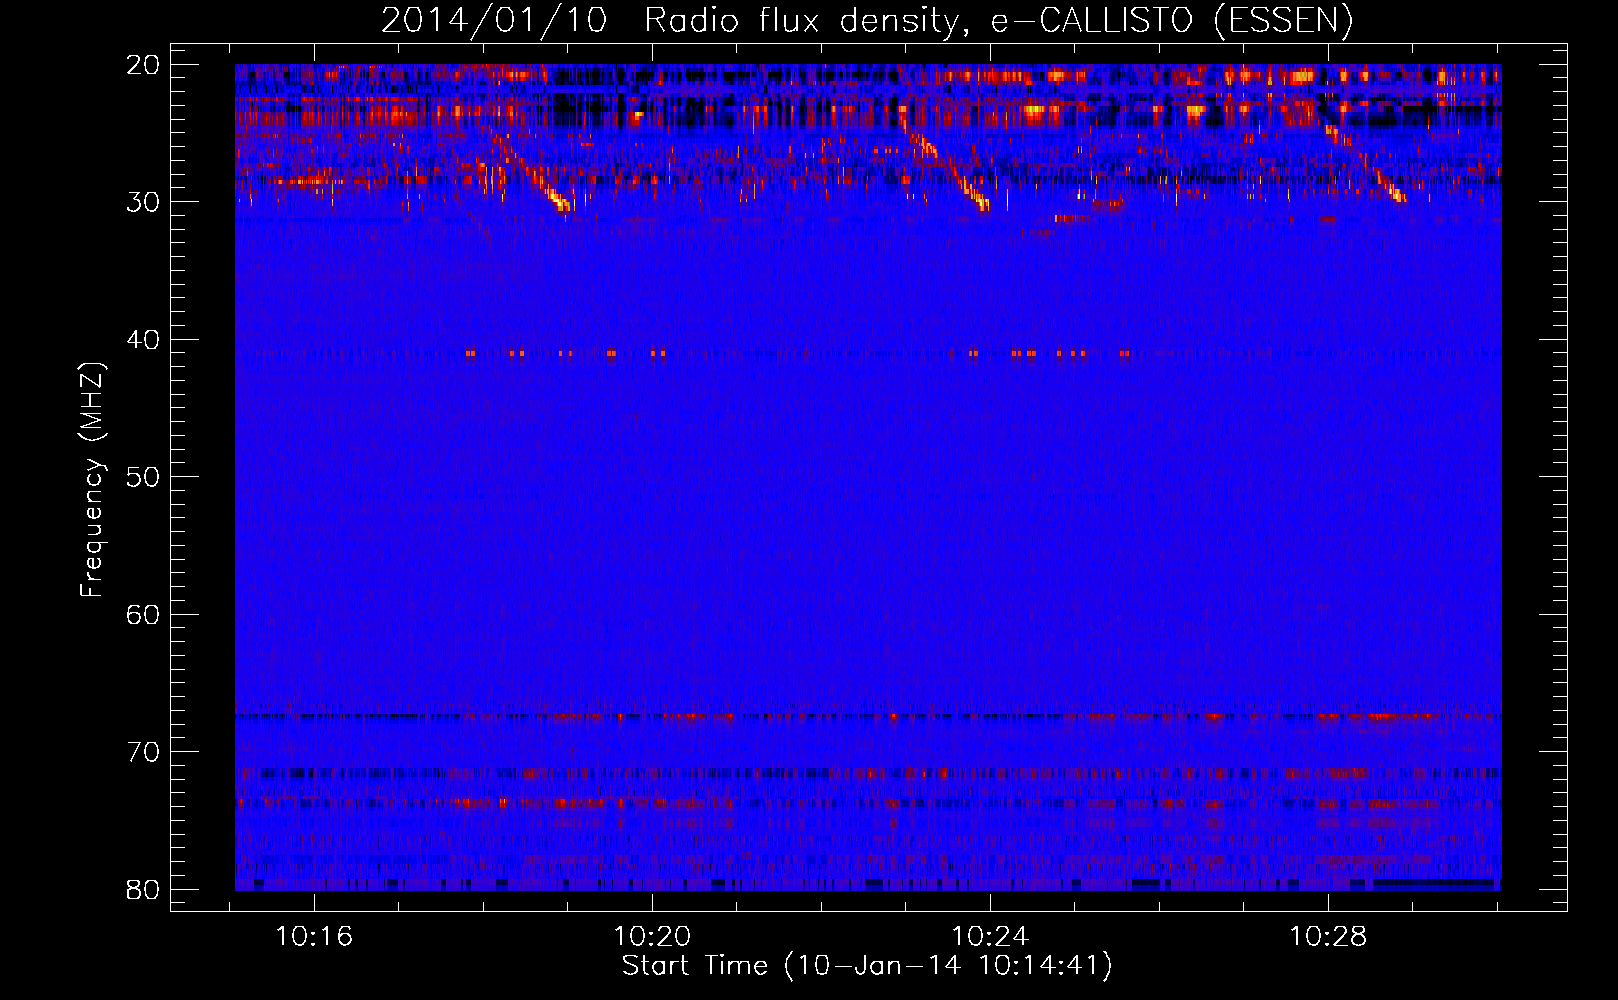Click the Start Time axis label
This screenshot has height=1000, width=1618.
(x=867, y=966)
